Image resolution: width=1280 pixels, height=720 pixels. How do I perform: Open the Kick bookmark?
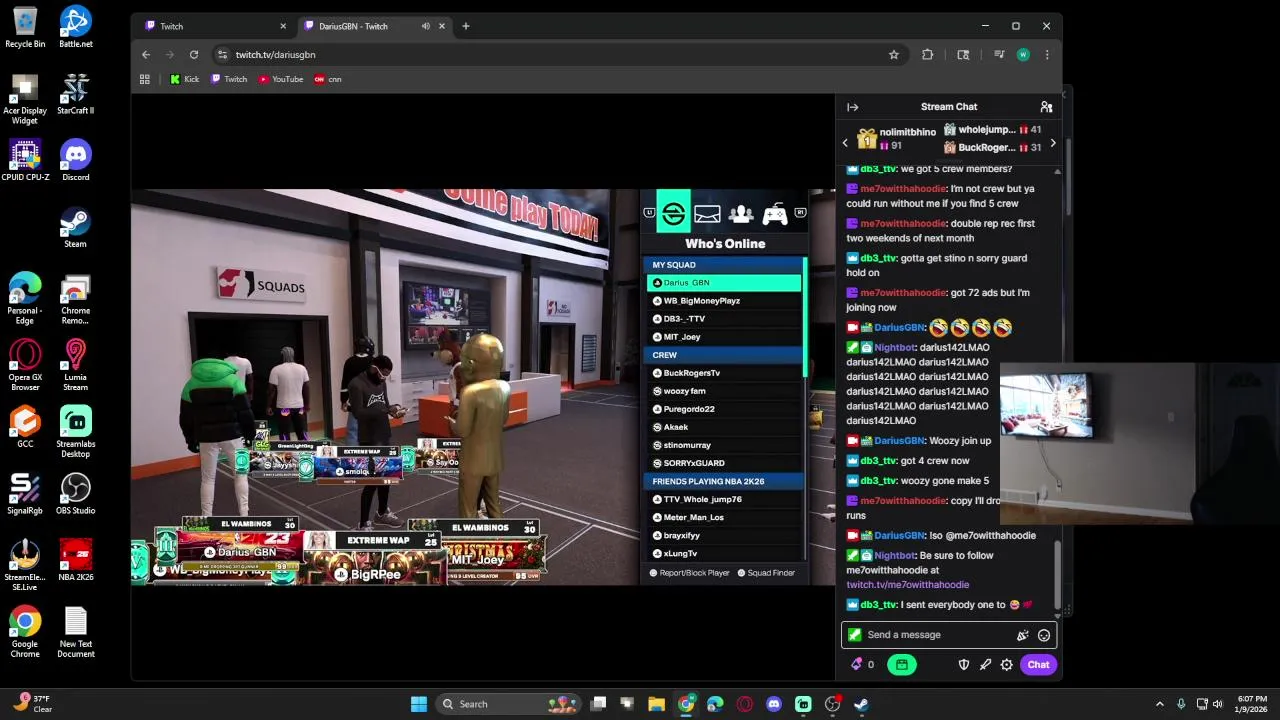pyautogui.click(x=185, y=79)
